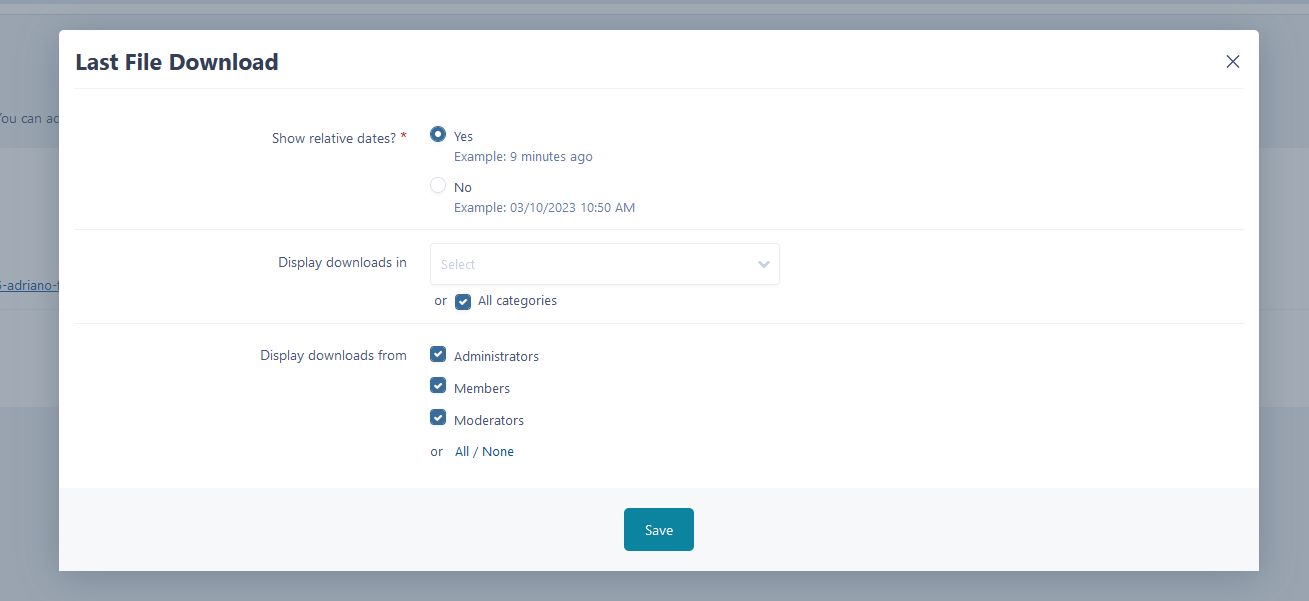Click the empty No radio circle
The width and height of the screenshot is (1309, 601).
pyautogui.click(x=438, y=185)
